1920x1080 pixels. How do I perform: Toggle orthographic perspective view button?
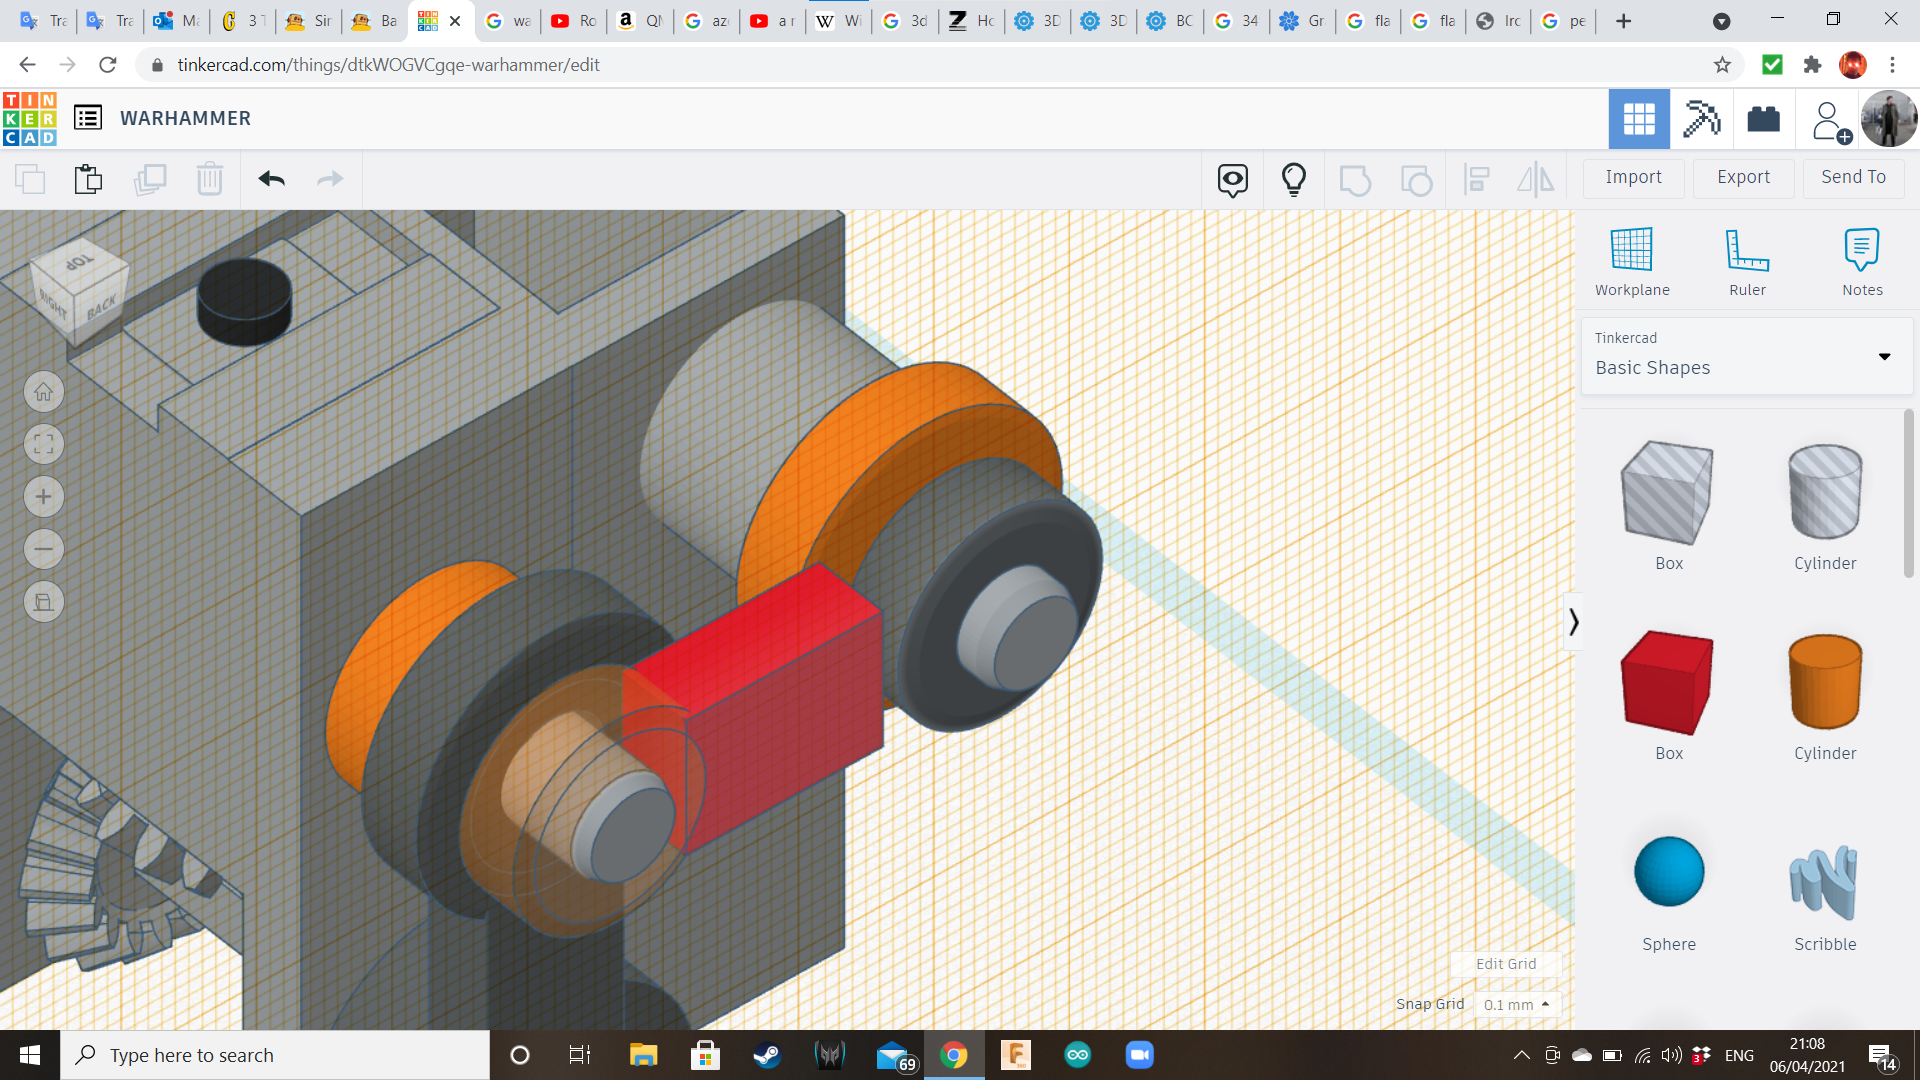coord(44,602)
